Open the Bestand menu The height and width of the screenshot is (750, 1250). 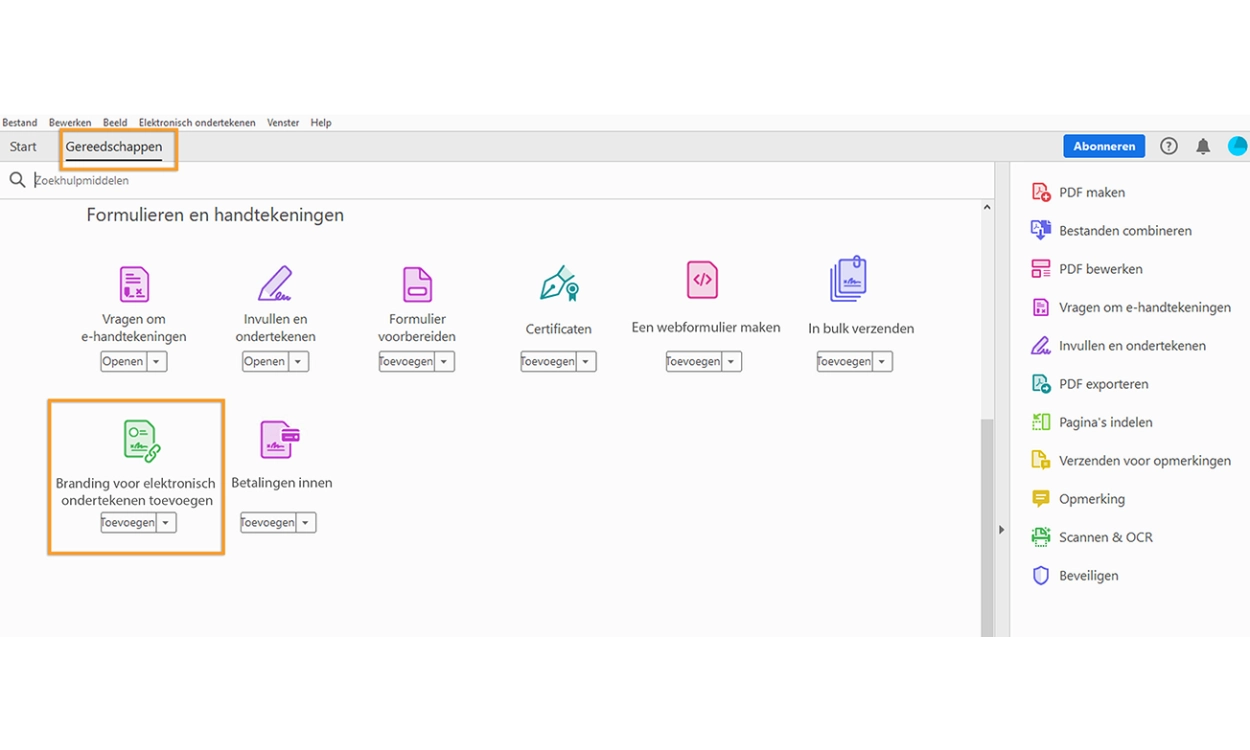20,123
